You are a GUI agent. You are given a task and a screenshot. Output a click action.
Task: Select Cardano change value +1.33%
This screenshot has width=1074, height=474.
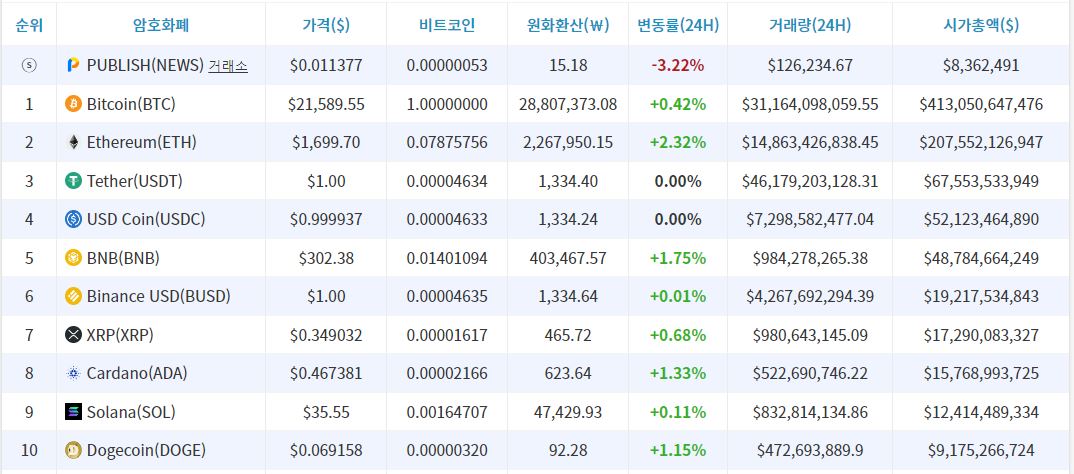678,373
